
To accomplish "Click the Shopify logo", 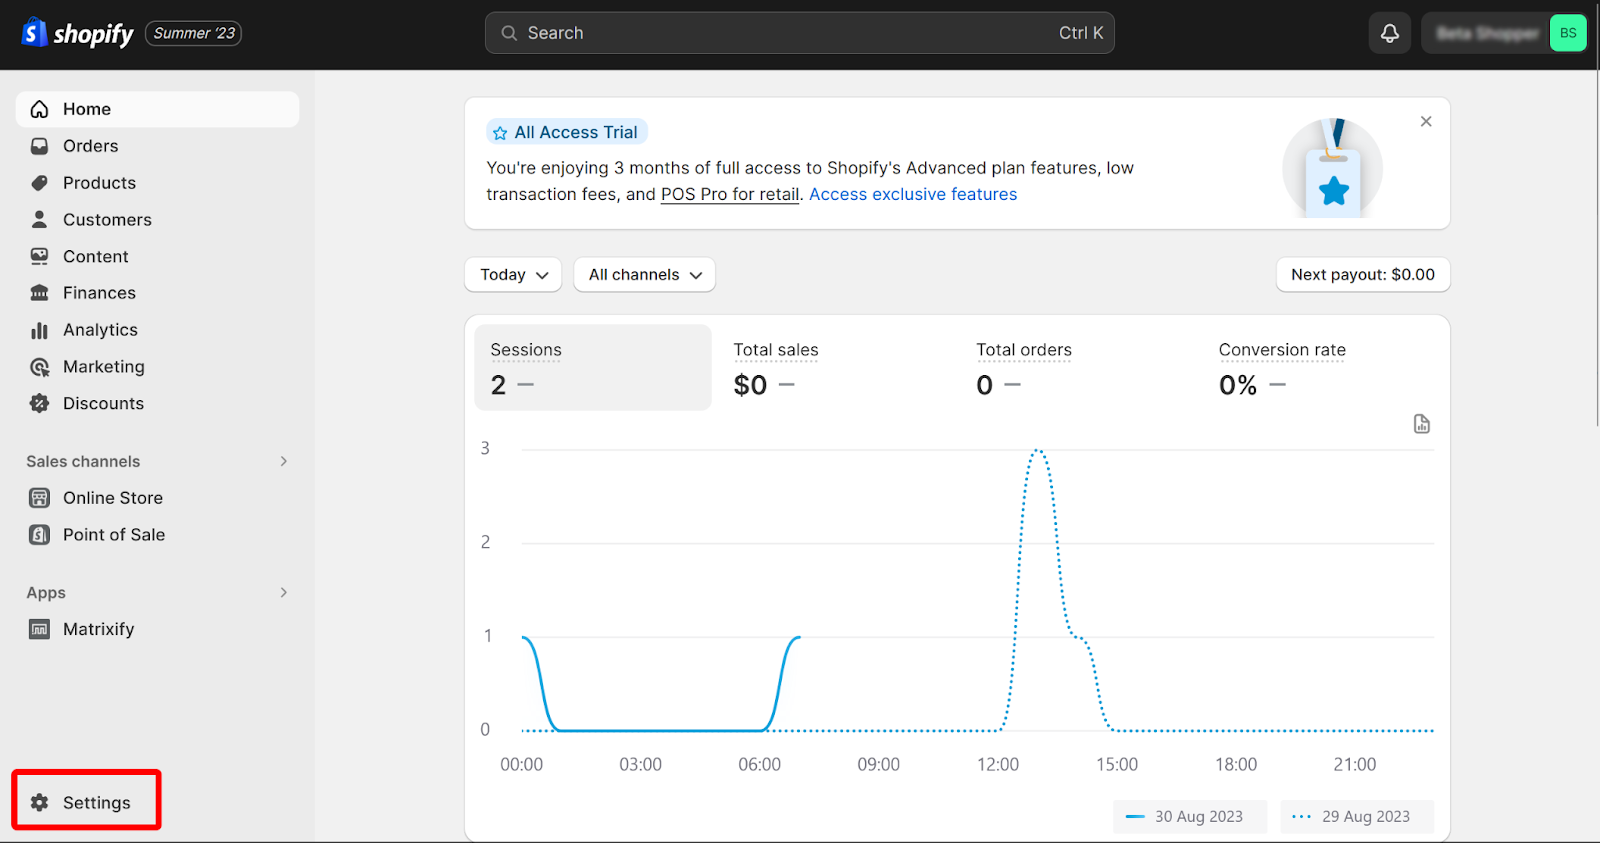I will [78, 33].
